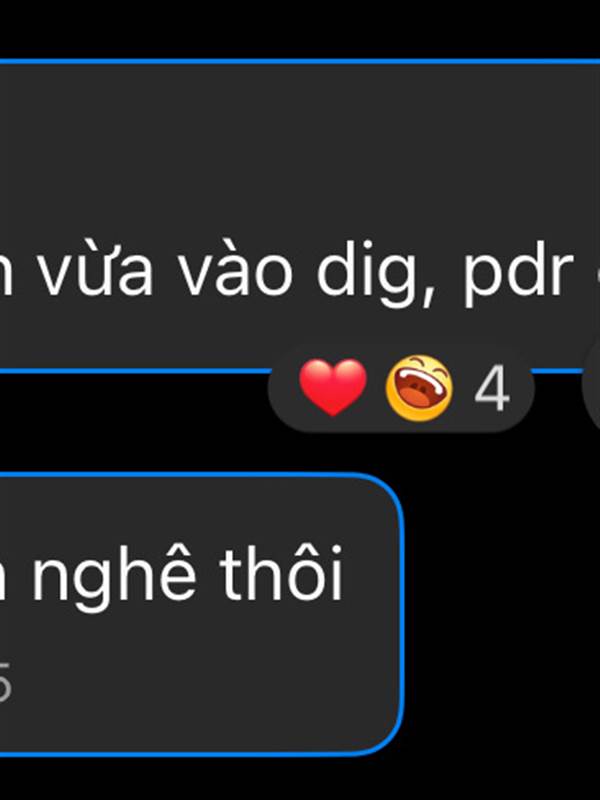The image size is (600, 800).
Task: Click the partial timestamp digit in lower bubble
Action: pos(4,683)
